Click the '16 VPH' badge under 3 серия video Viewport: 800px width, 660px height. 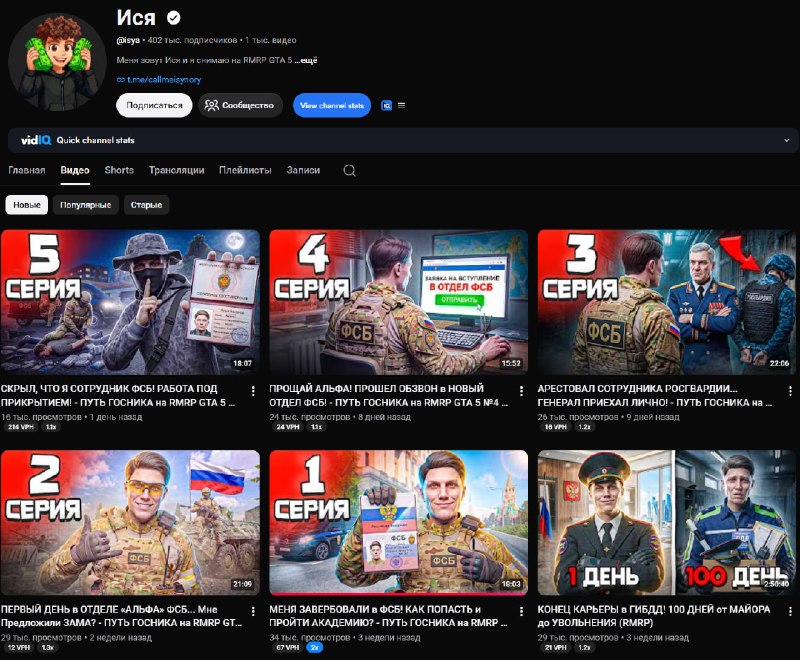click(556, 427)
